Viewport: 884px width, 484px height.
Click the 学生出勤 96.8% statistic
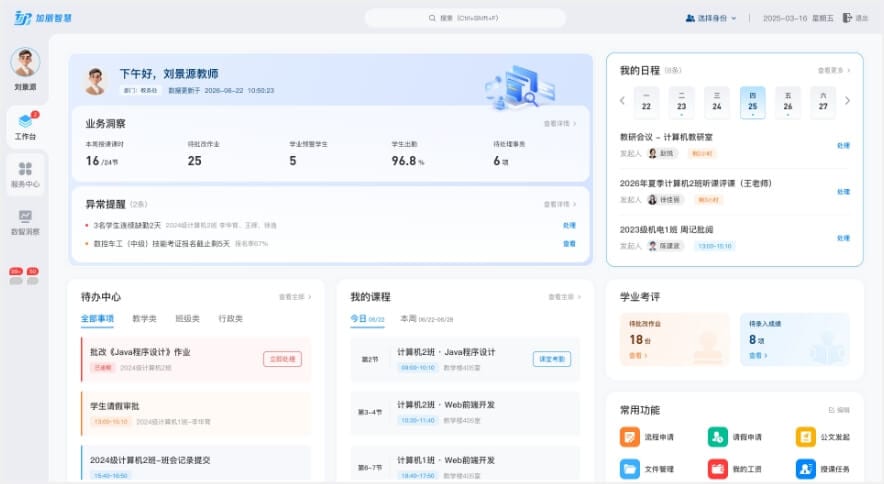(408, 153)
